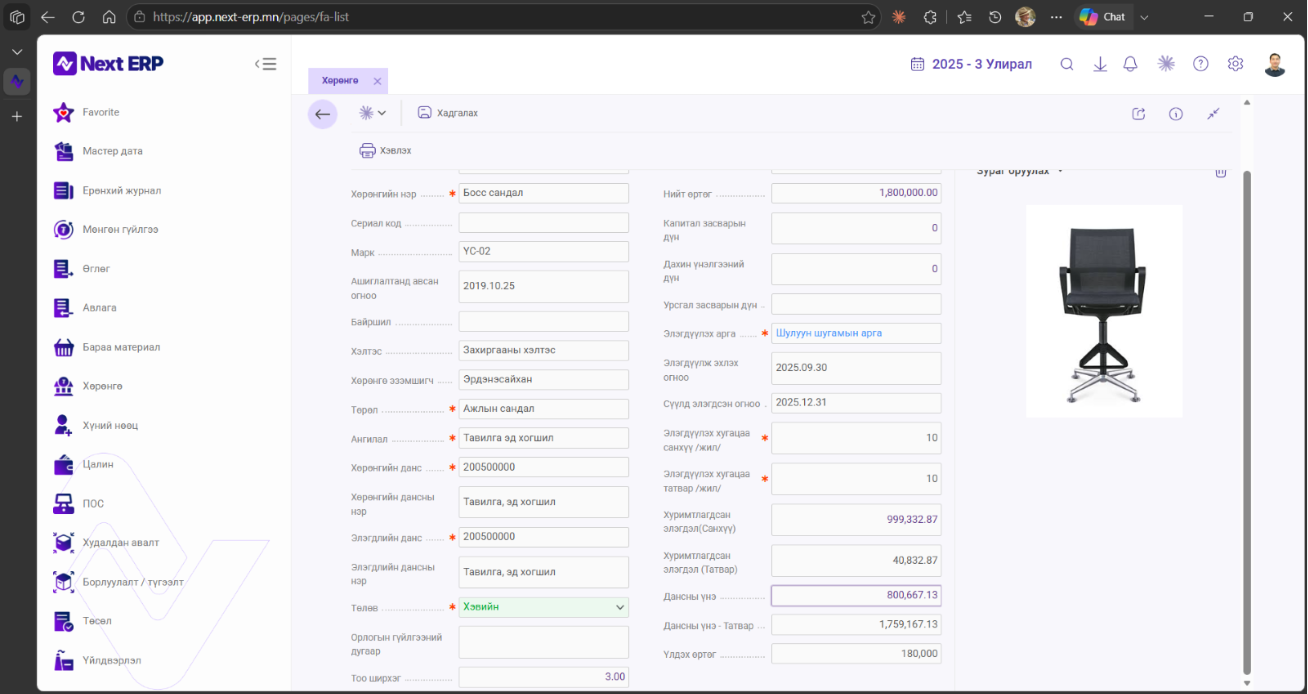Click the office chair image thumbnail
The width and height of the screenshot is (1308, 694).
click(x=1104, y=311)
